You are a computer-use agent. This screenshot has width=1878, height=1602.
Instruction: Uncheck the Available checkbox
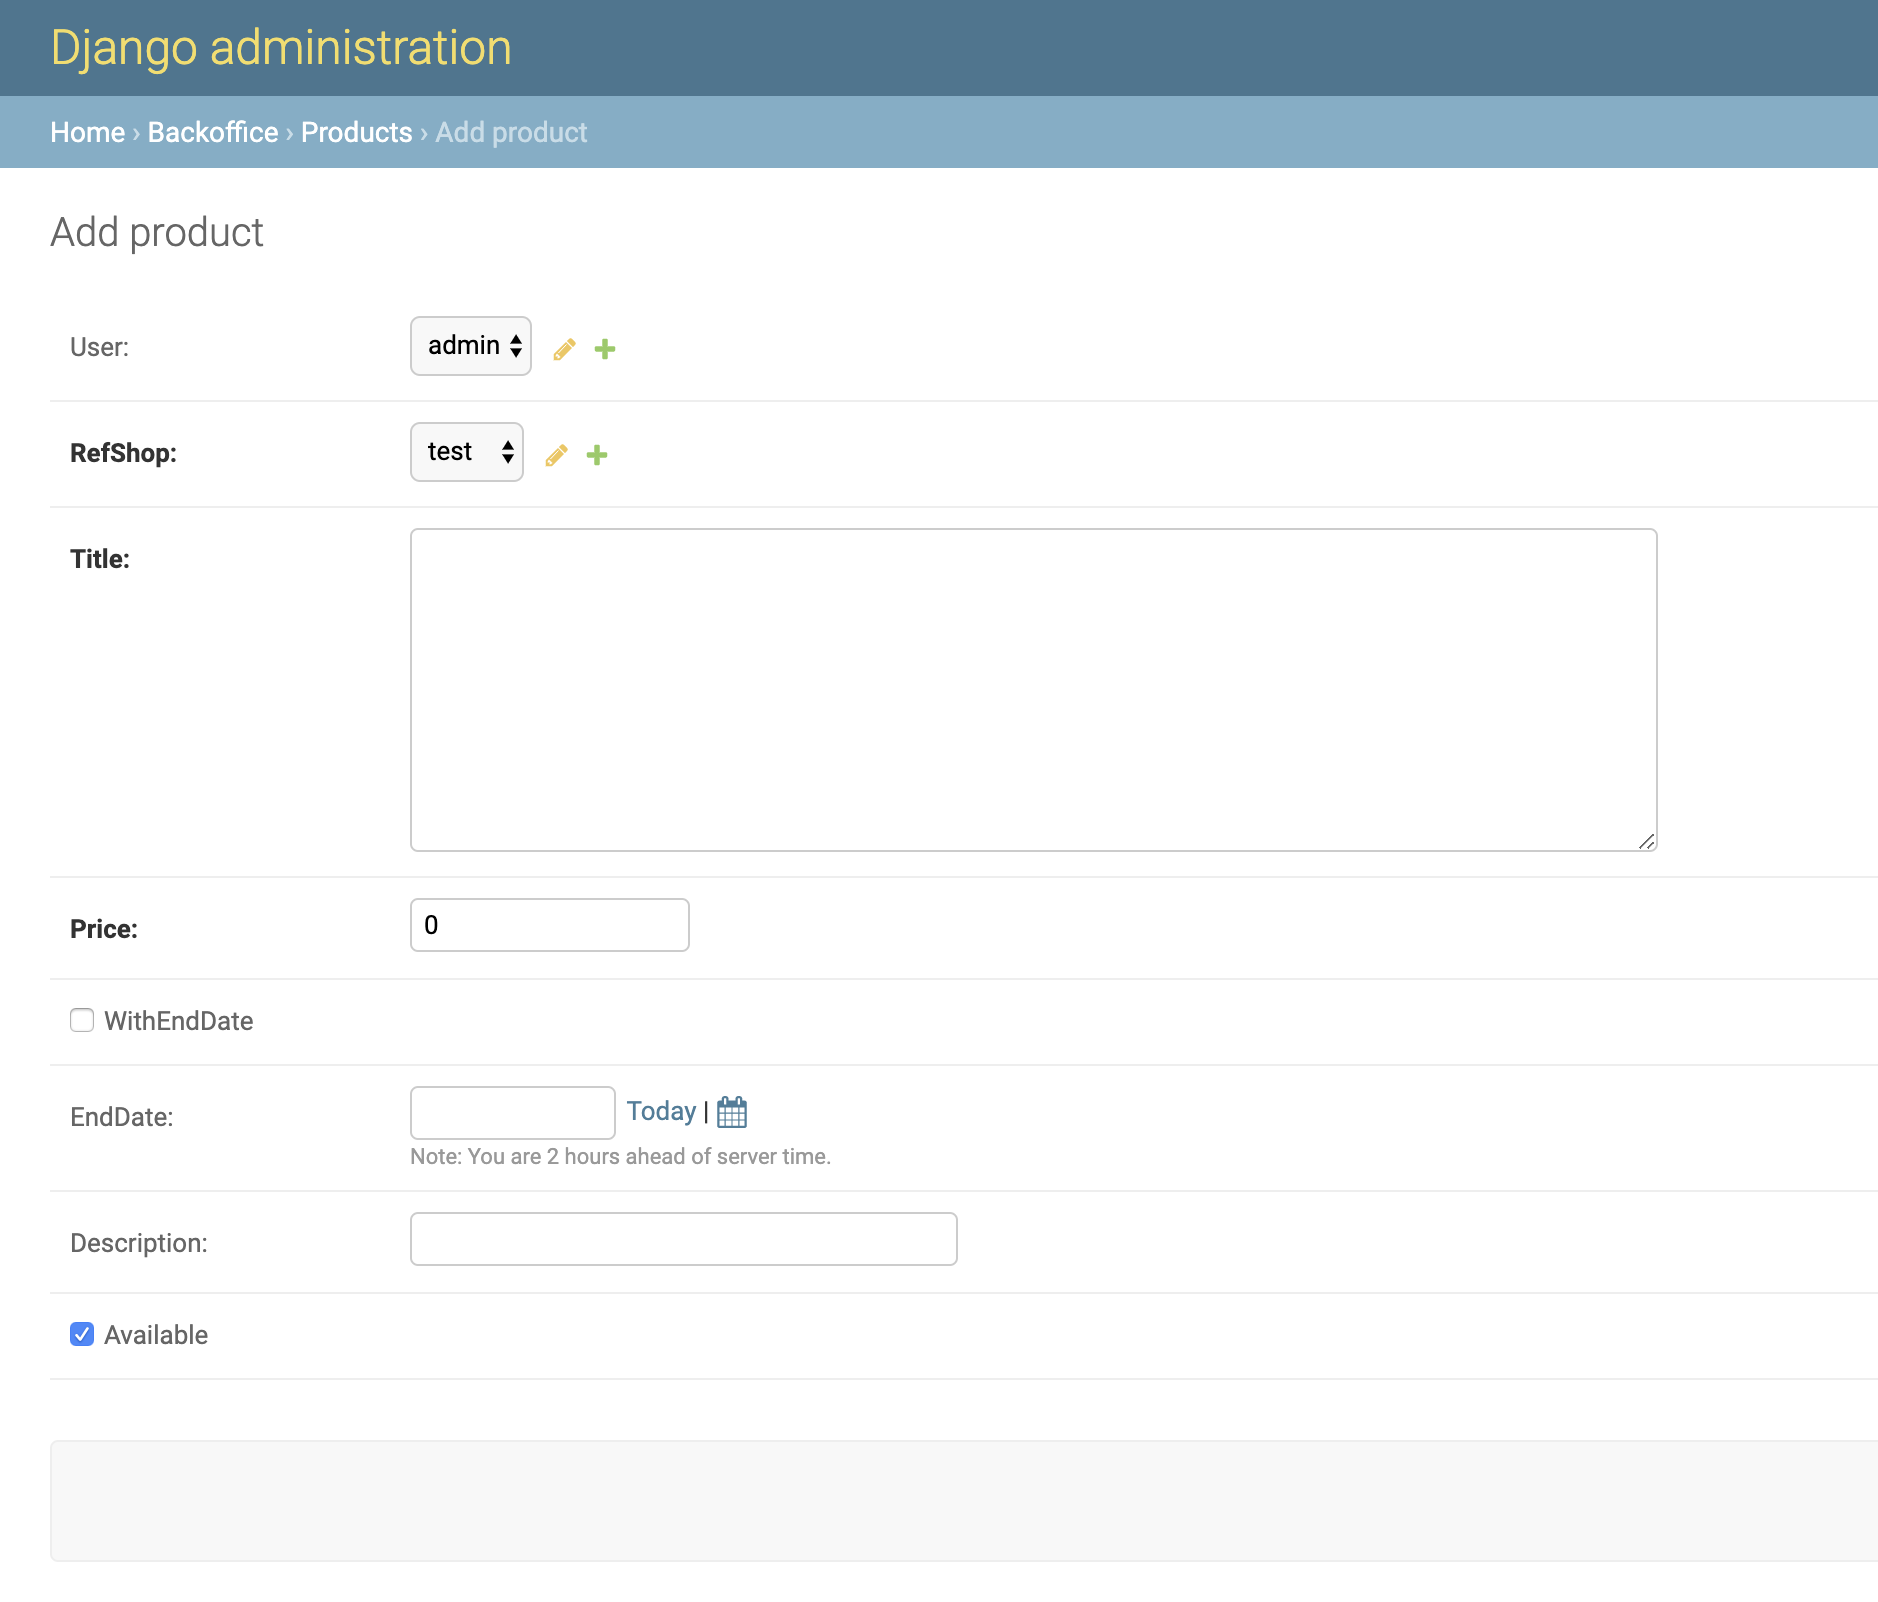[x=82, y=1334]
